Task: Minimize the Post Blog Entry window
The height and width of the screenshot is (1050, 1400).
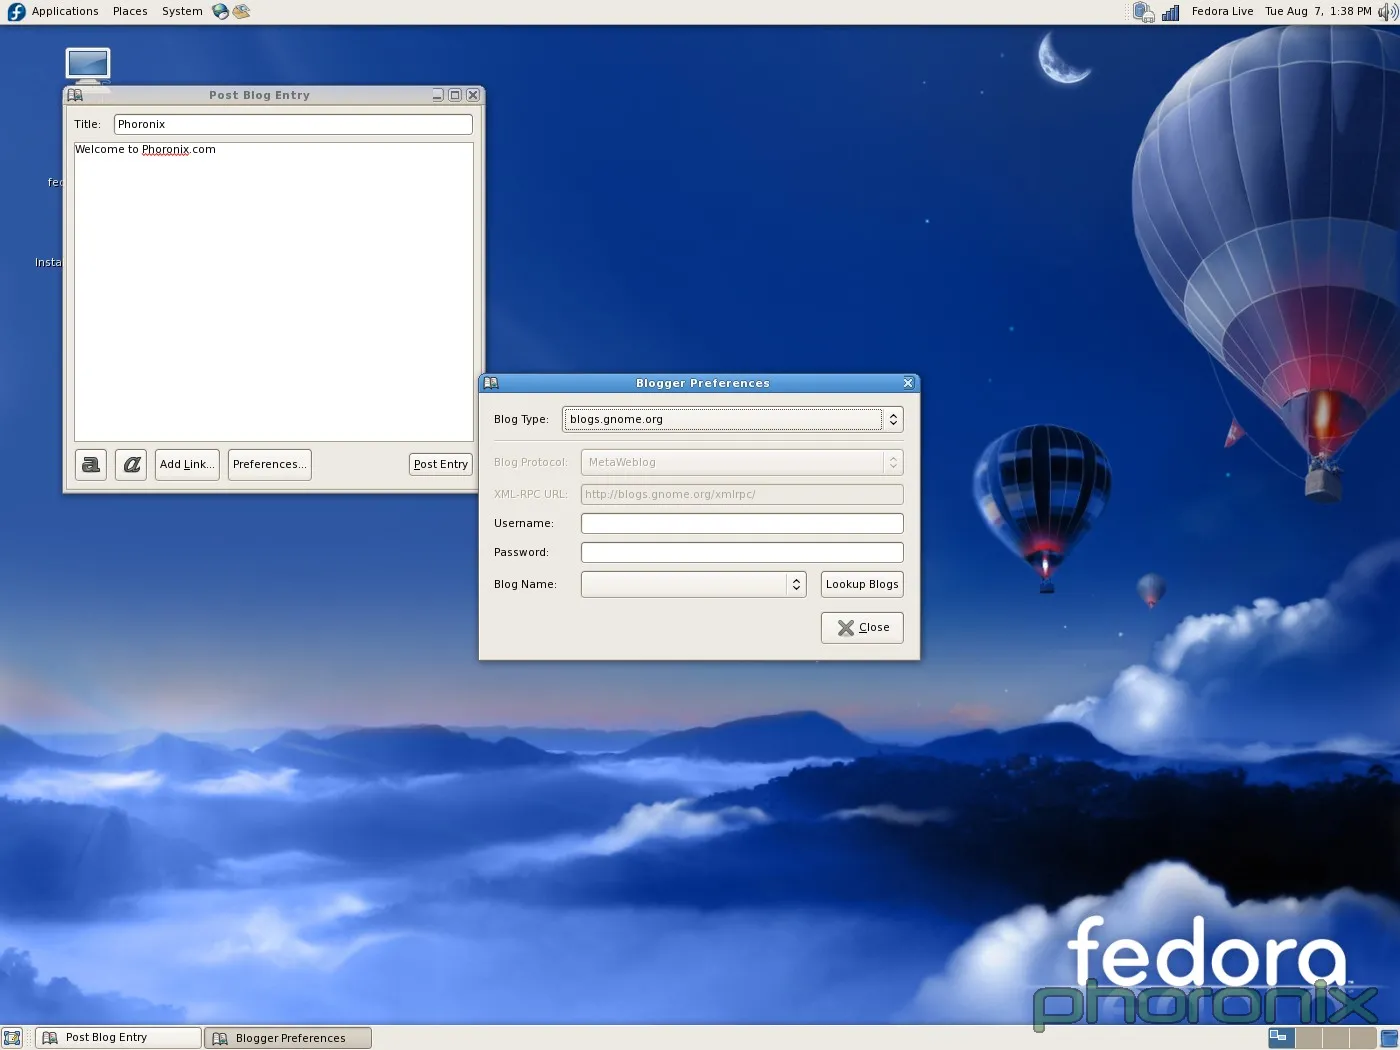Action: tap(438, 95)
